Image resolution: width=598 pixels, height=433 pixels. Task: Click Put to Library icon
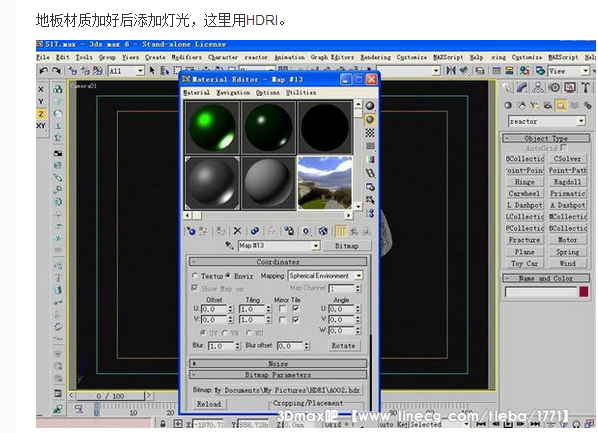(289, 231)
